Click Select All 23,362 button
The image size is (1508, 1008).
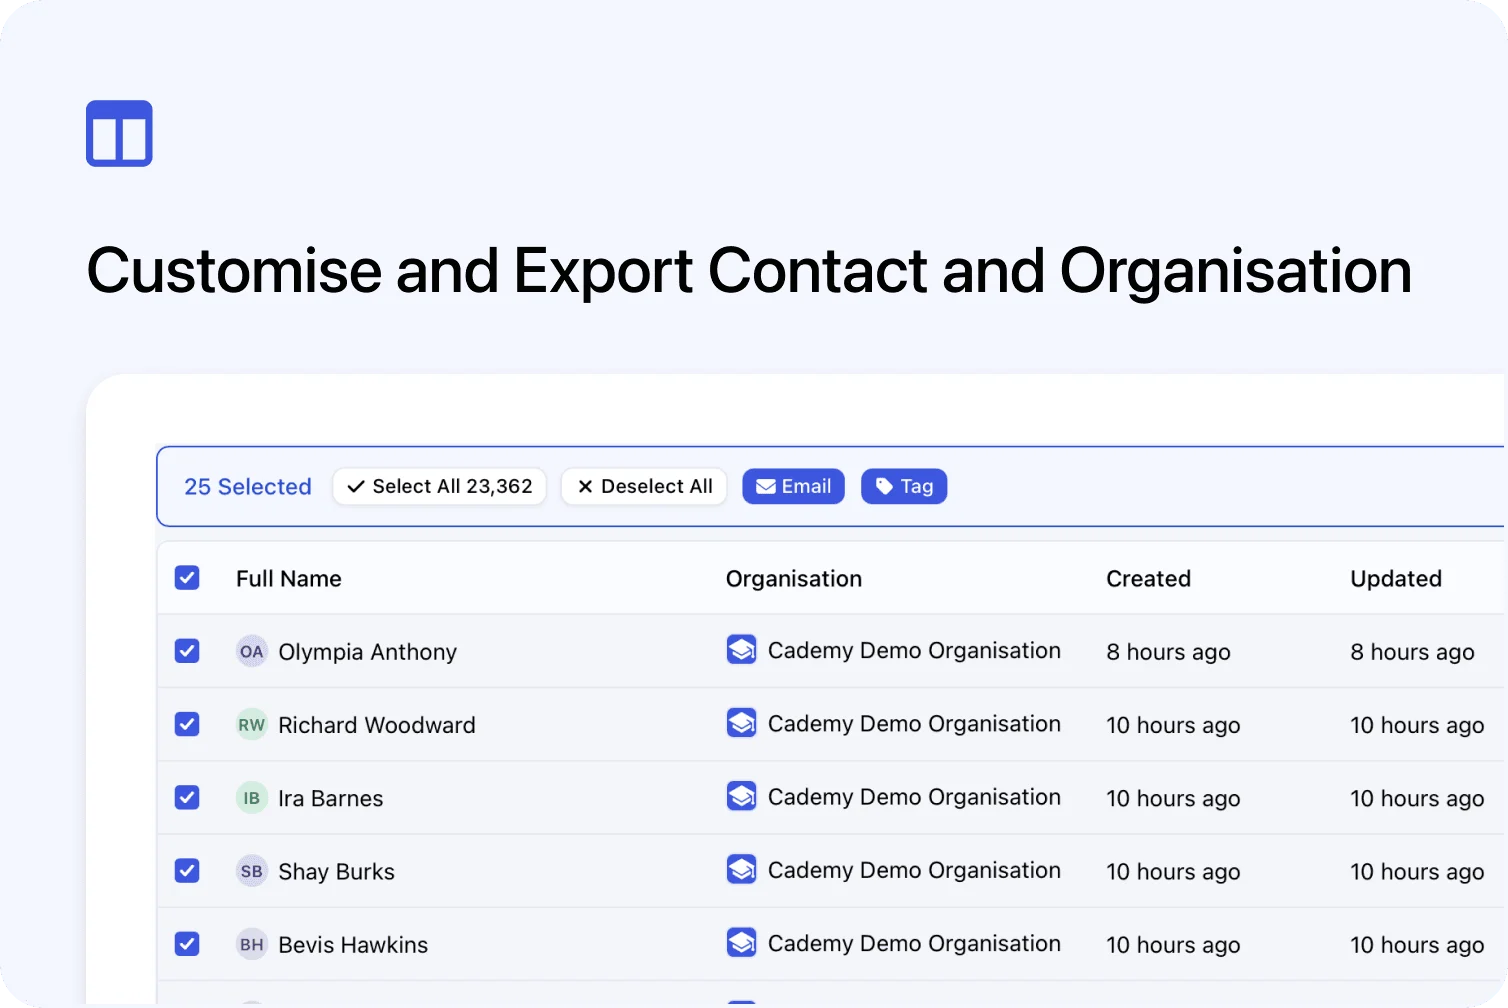[x=439, y=487]
